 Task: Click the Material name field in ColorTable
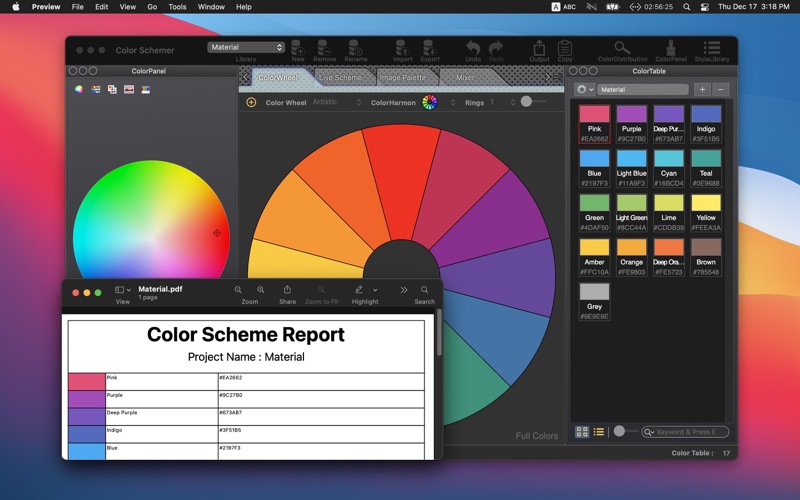(643, 89)
